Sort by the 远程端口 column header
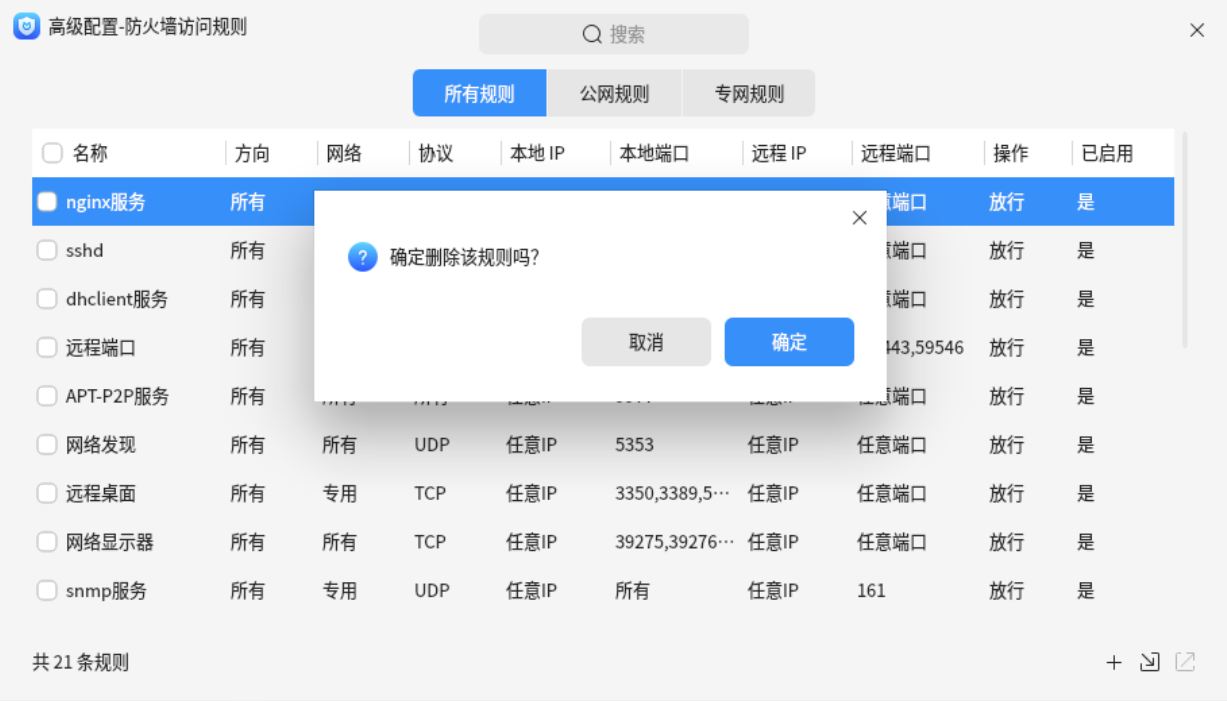 point(896,153)
